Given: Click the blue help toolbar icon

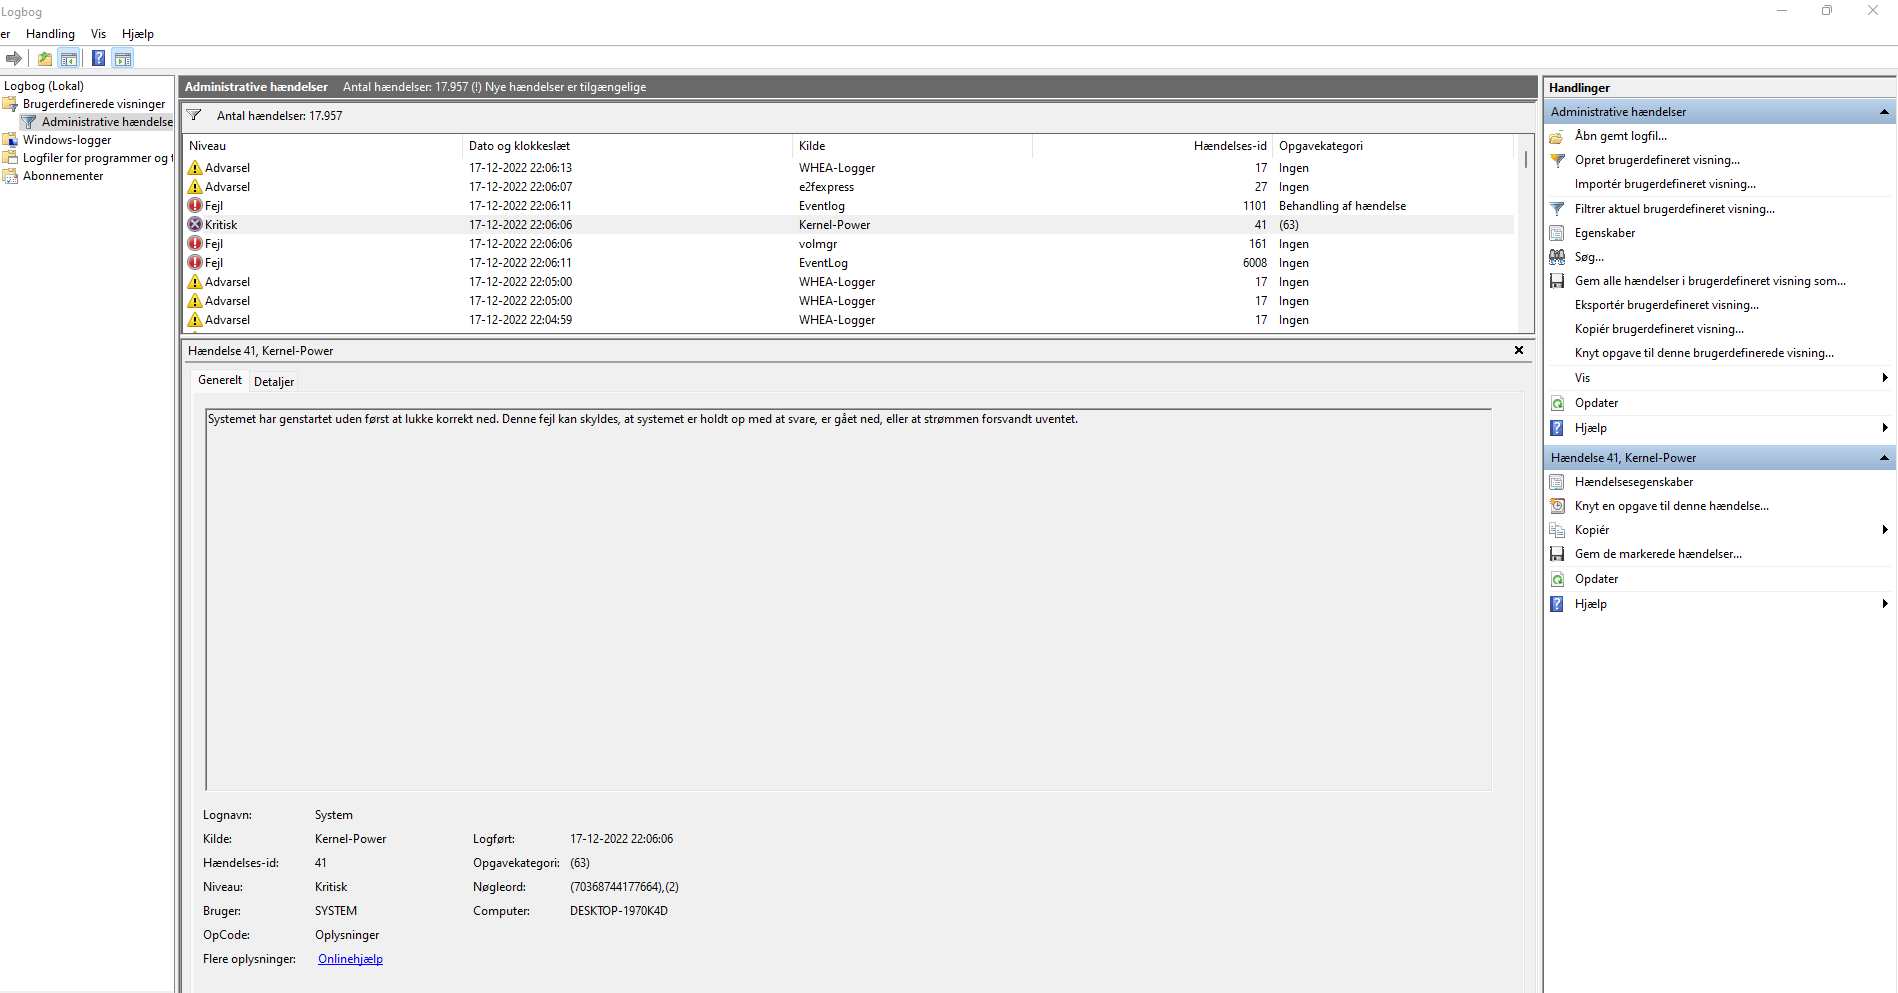Looking at the screenshot, I should pyautogui.click(x=98, y=58).
